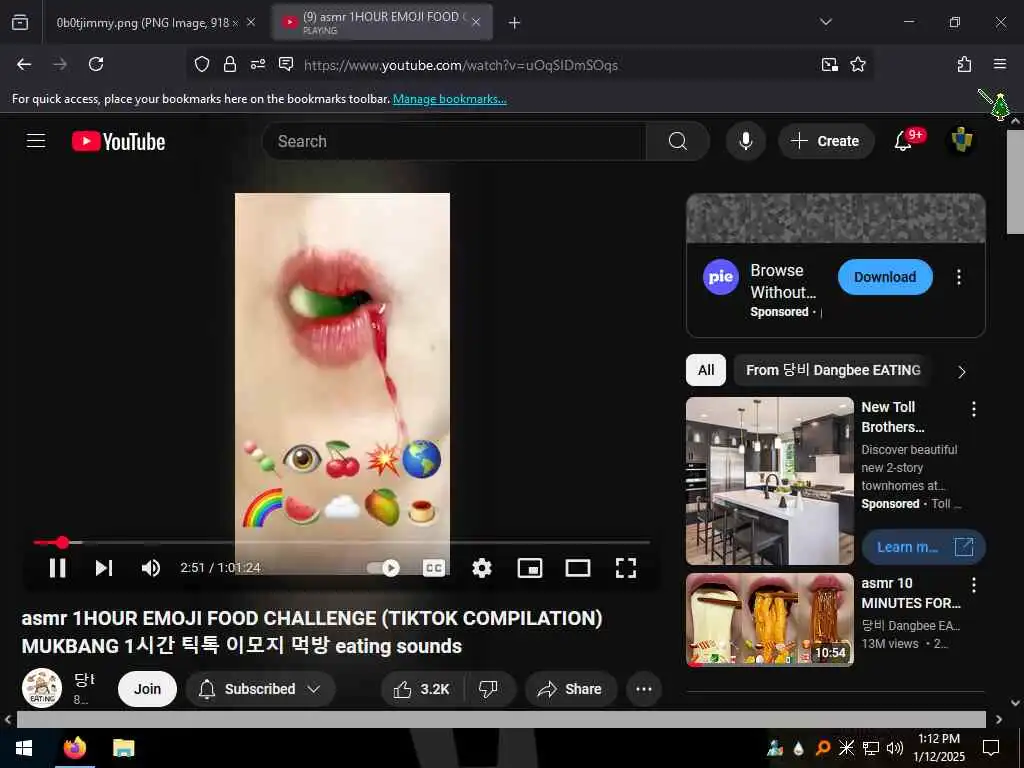Enable miniplayer mode
Viewport: 1024px width, 768px height.
pos(530,568)
